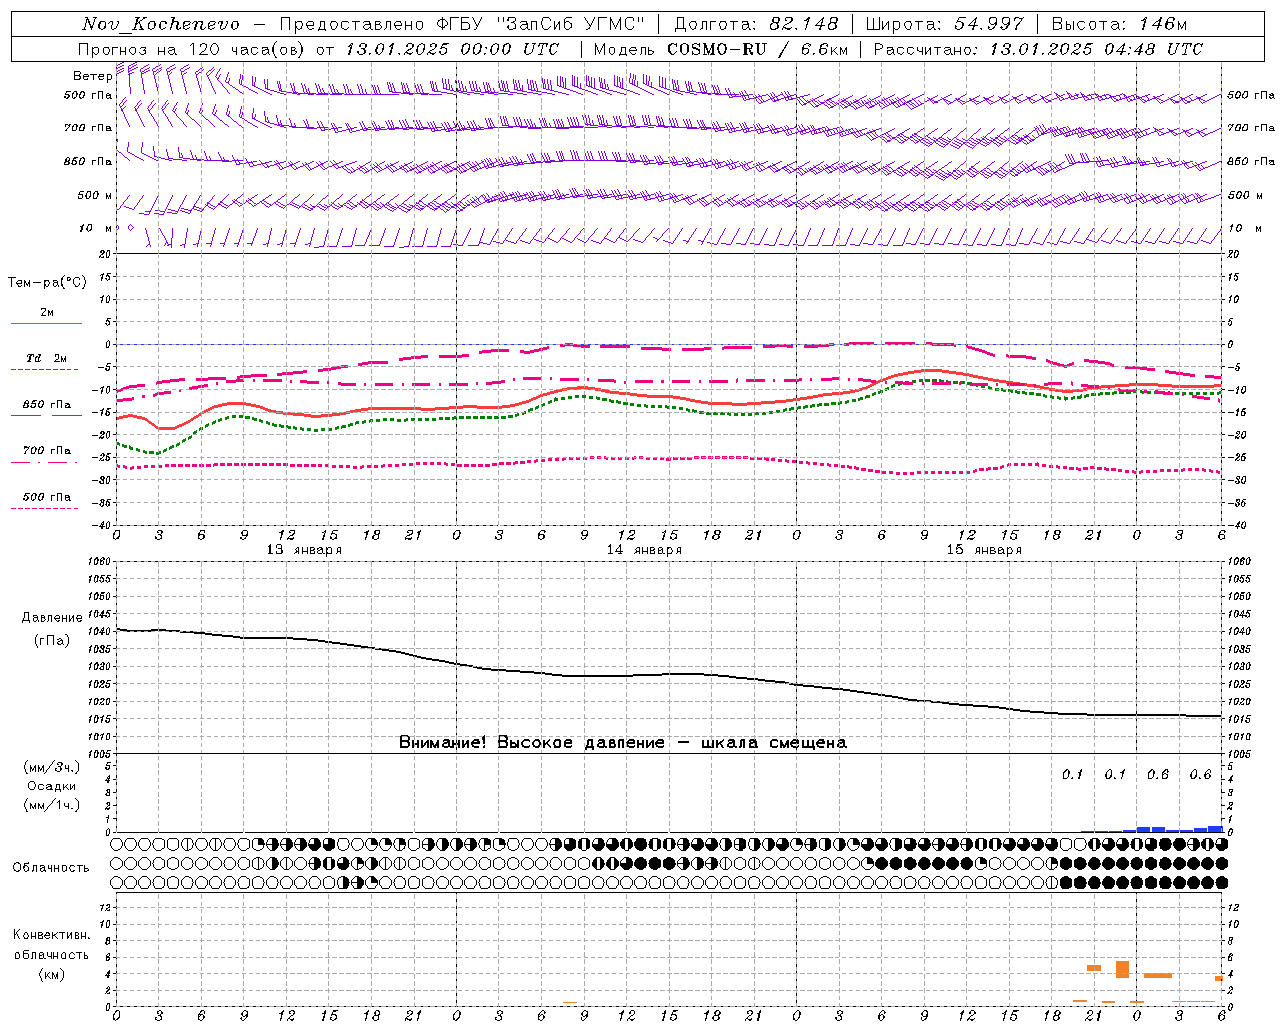This screenshot has height=1024, width=1280.
Task: Click the 1015 tick on right pressure axis
Action: (1238, 720)
